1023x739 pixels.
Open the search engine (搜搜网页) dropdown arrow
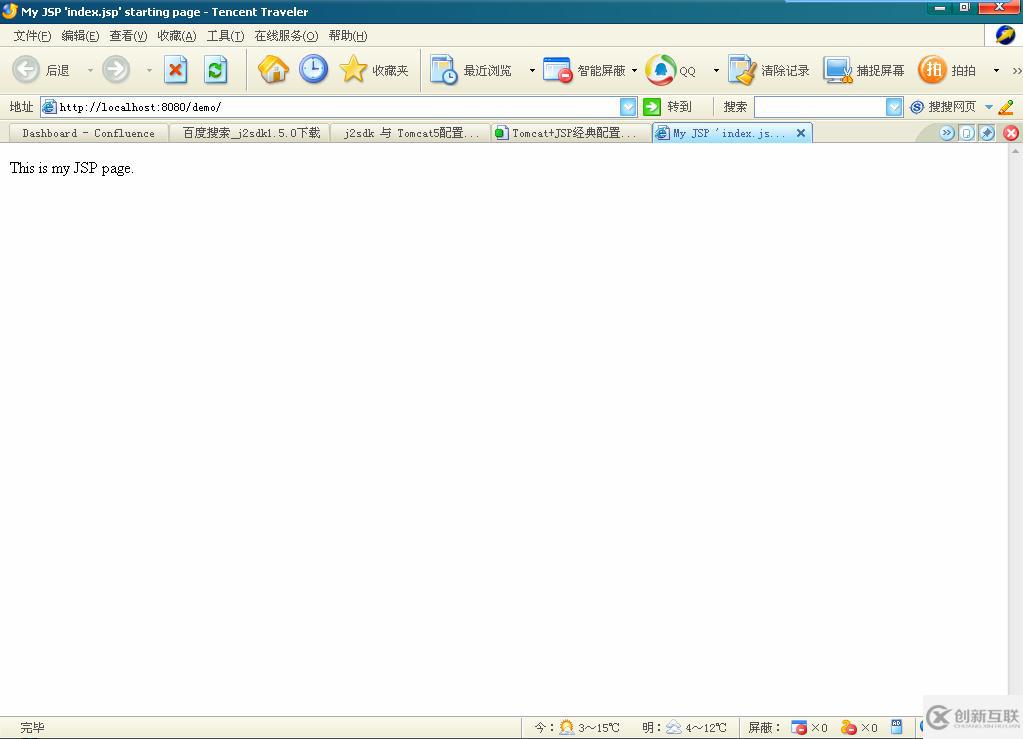988,107
